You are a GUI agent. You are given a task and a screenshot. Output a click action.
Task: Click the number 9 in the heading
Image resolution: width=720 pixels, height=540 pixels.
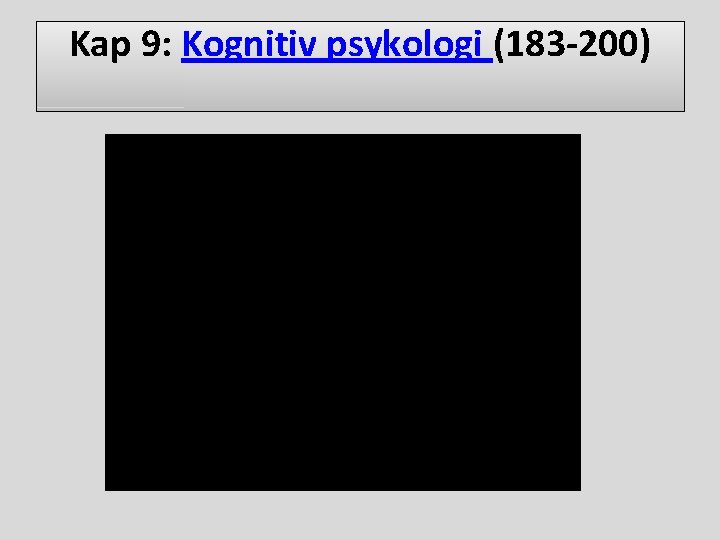pos(151,44)
